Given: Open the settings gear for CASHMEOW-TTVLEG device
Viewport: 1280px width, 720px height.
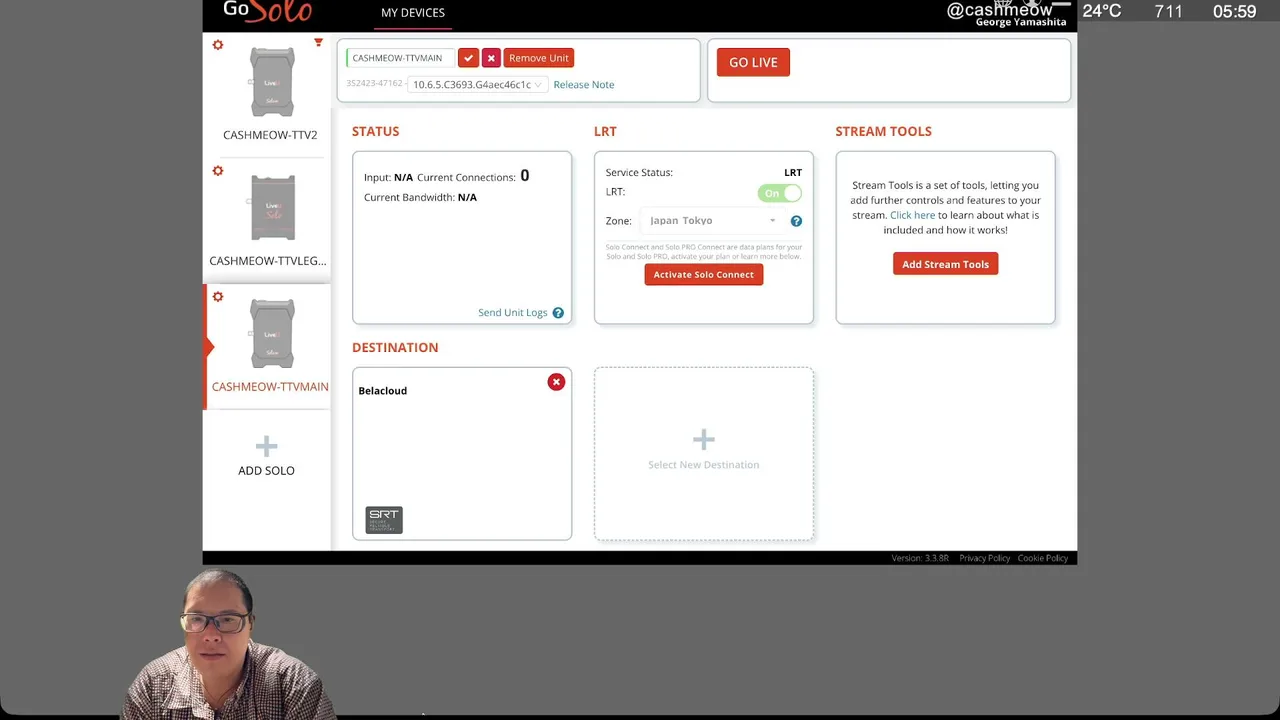Looking at the screenshot, I should pos(218,171).
